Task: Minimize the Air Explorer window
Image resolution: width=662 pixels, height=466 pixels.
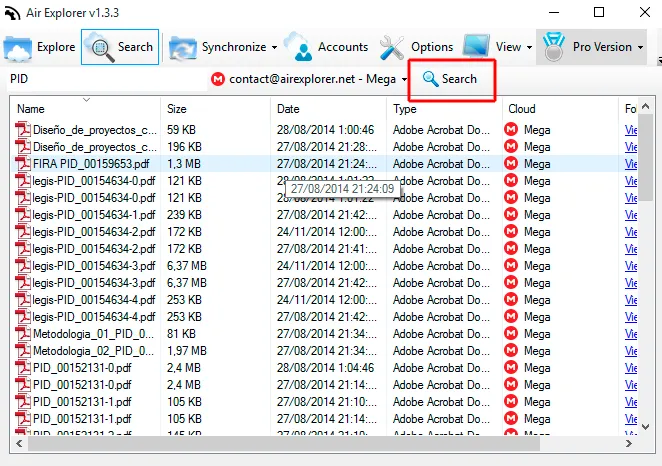Action: coord(554,12)
